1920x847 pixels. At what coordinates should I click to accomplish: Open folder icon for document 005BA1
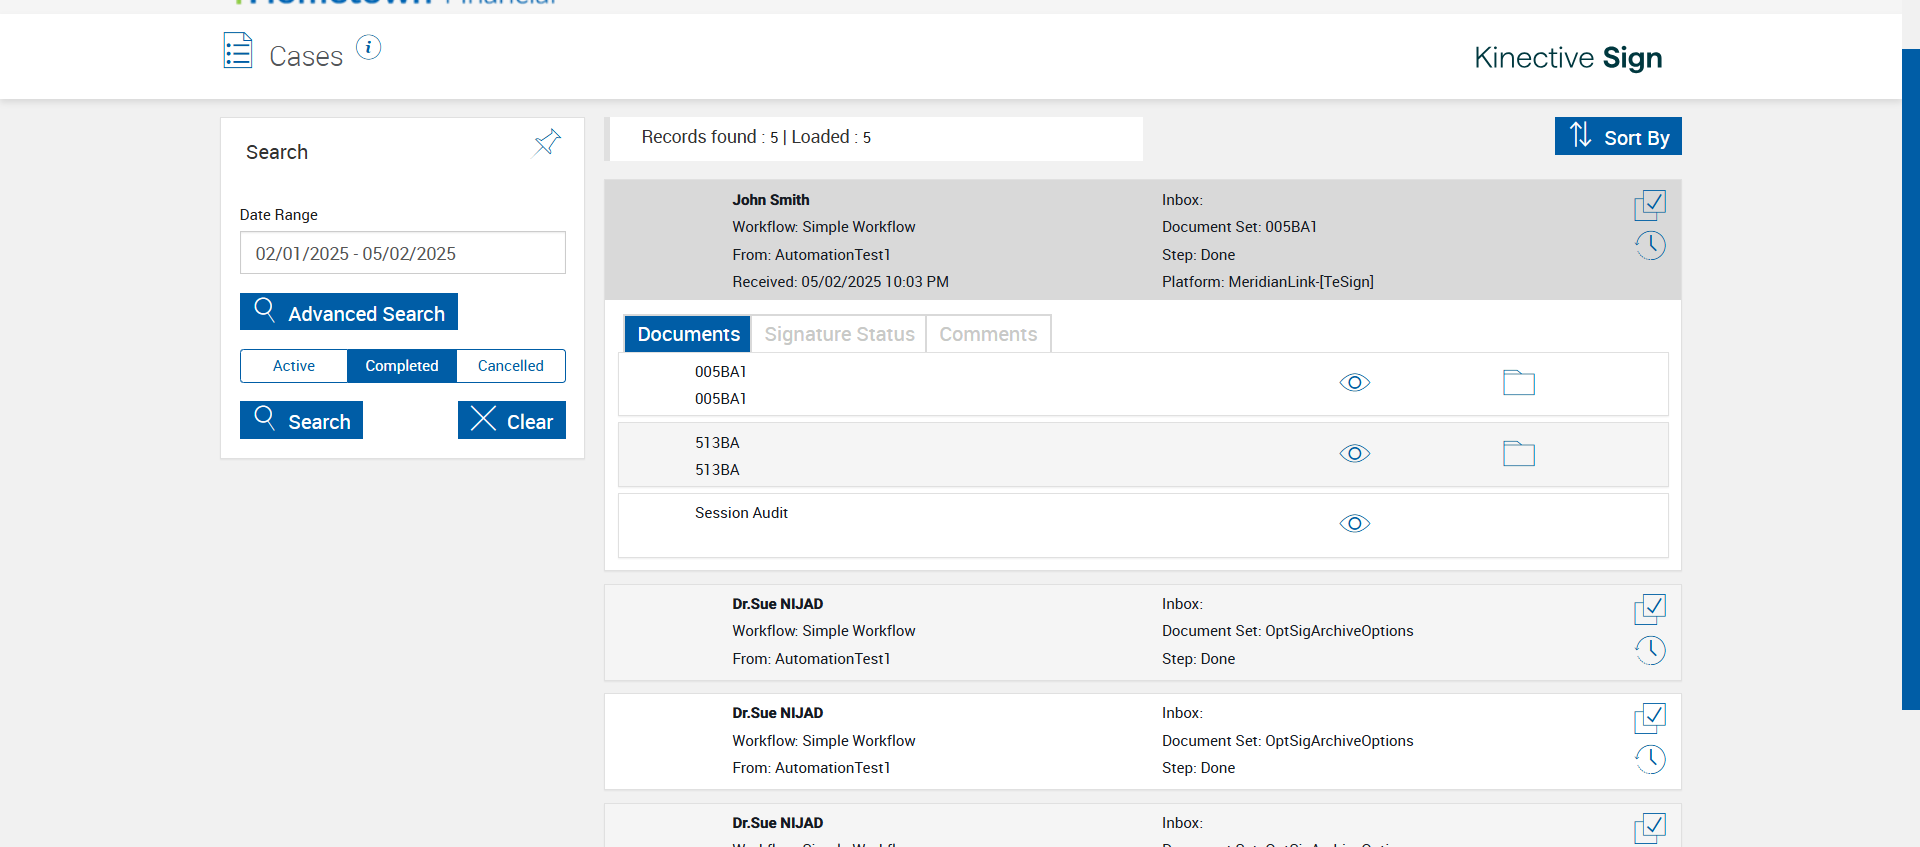tap(1518, 383)
